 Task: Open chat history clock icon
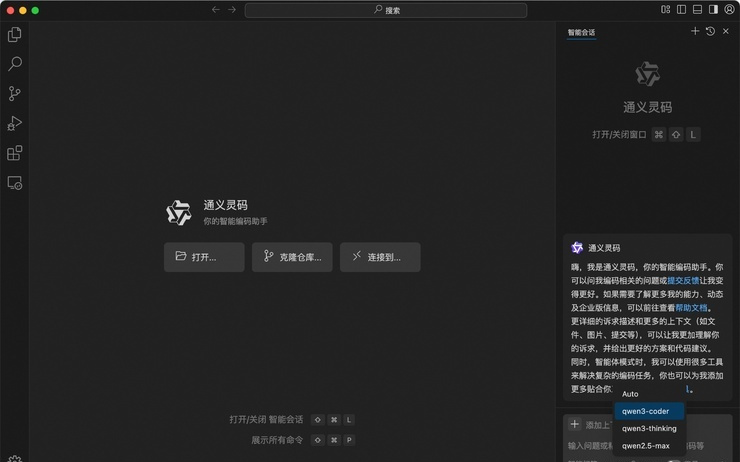710,31
